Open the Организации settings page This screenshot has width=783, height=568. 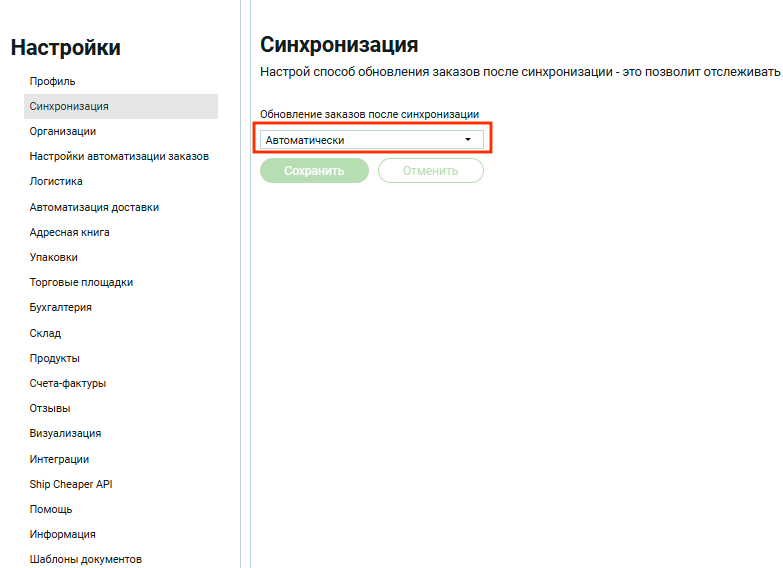(63, 131)
